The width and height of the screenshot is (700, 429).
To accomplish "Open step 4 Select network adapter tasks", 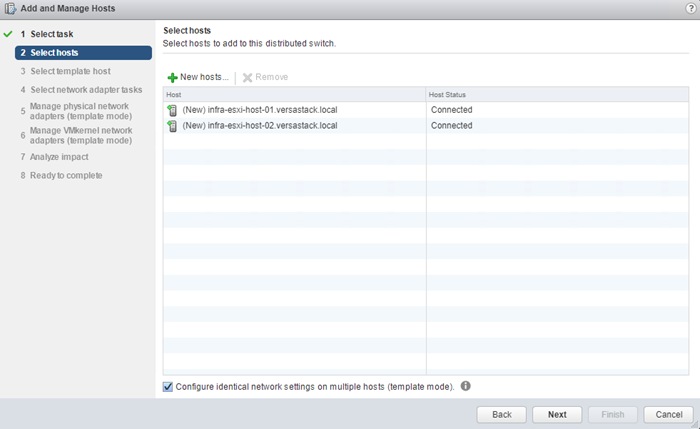I will click(81, 90).
